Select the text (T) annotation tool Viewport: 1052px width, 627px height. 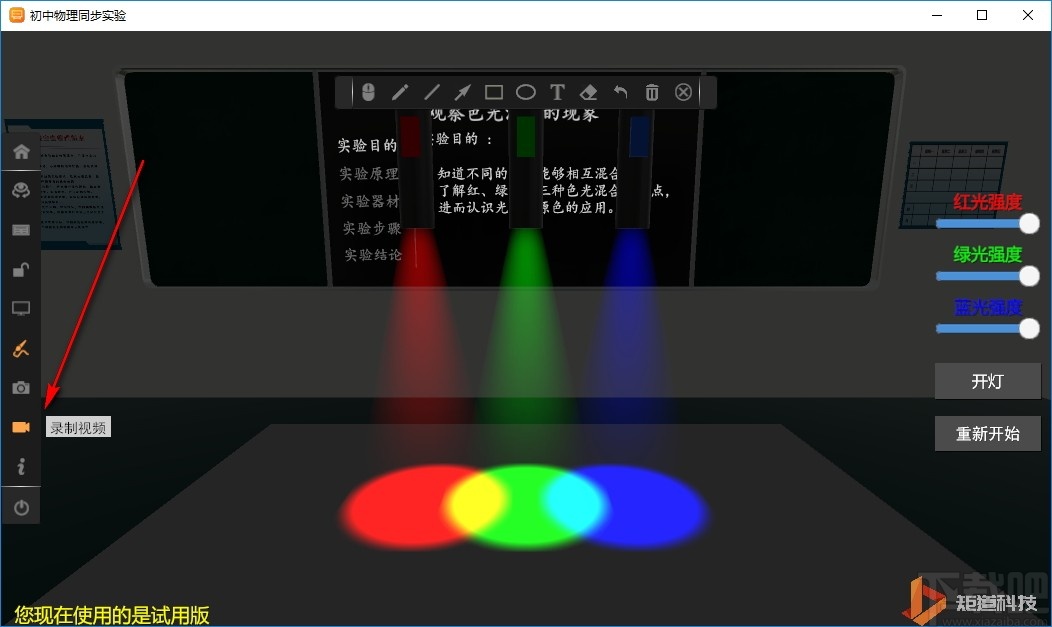point(557,92)
